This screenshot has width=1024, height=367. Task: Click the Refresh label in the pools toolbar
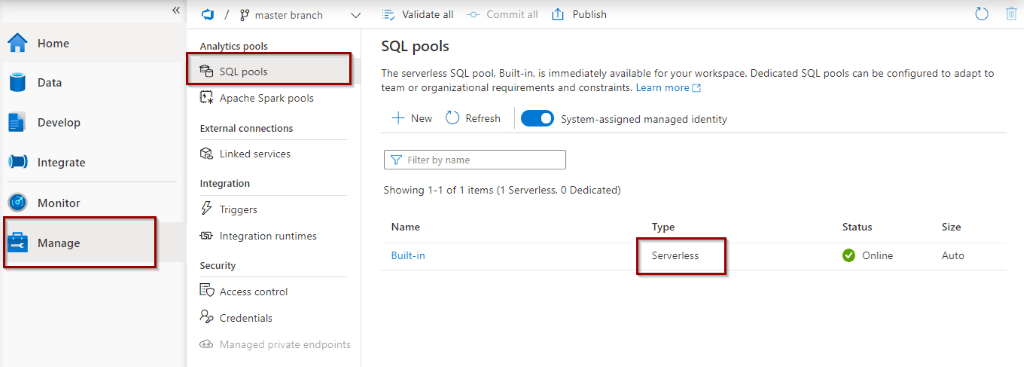click(x=483, y=118)
